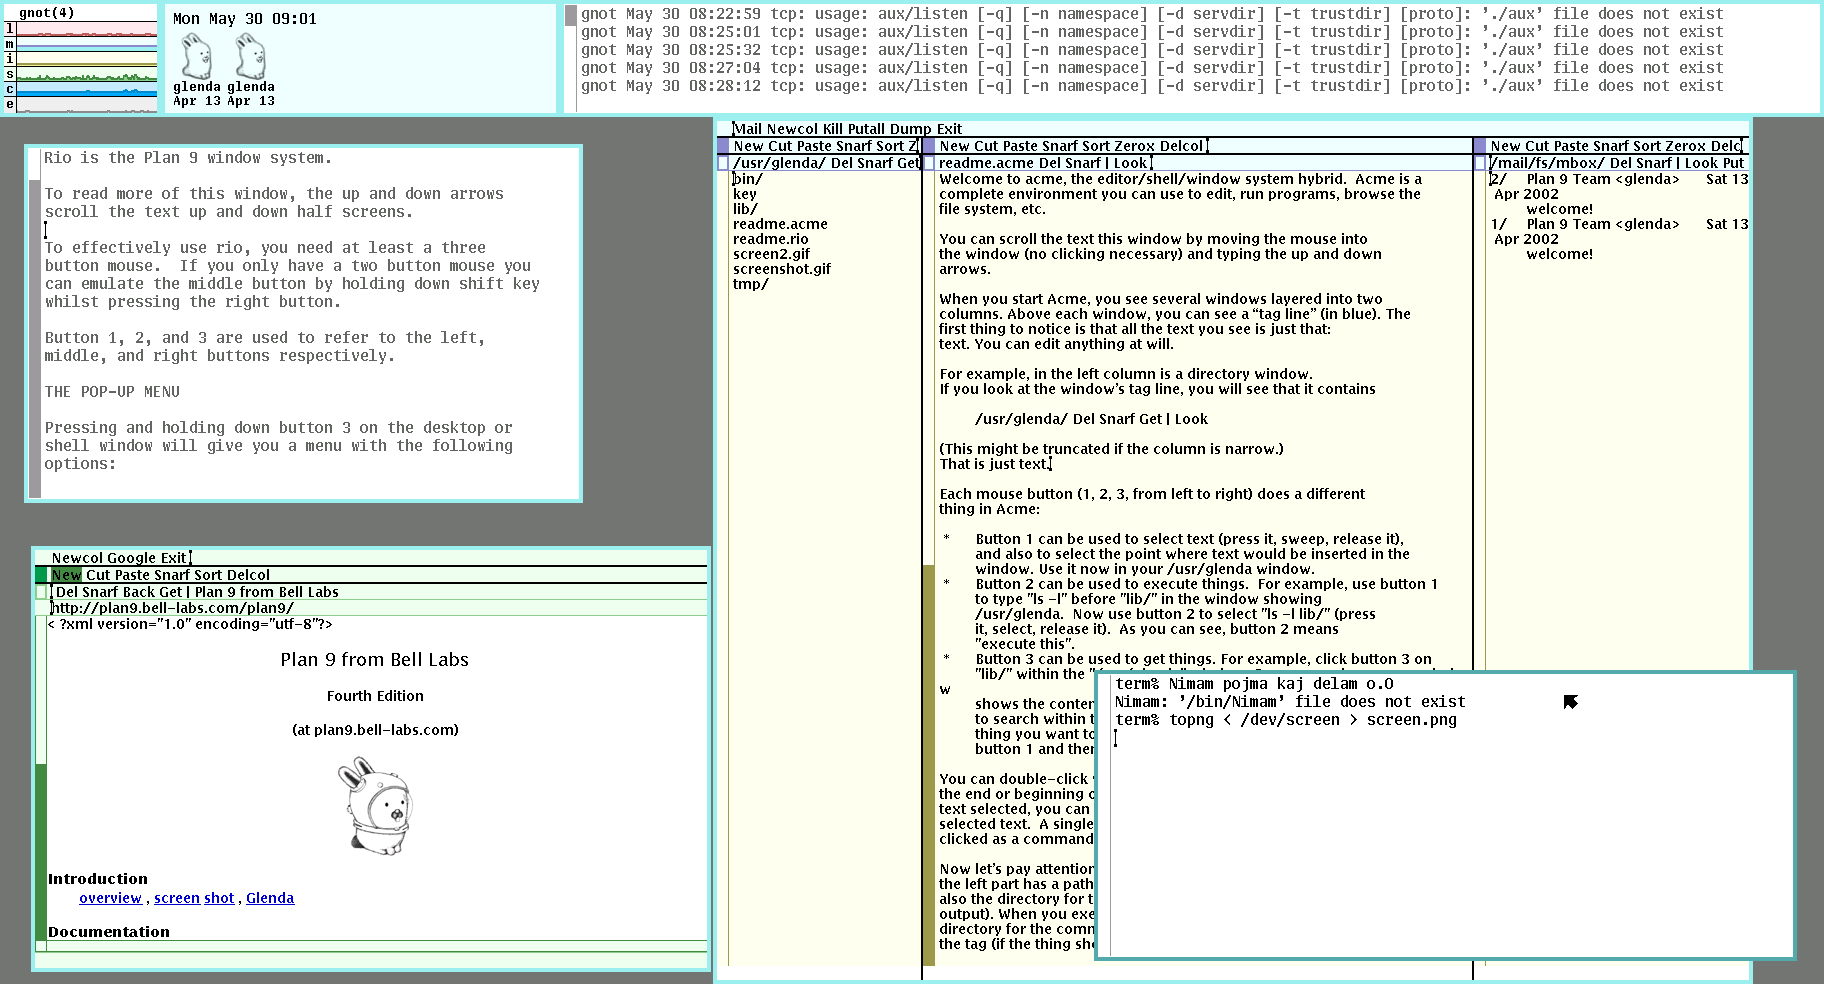Click Zerox in acme's middle column tag

pos(1134,146)
